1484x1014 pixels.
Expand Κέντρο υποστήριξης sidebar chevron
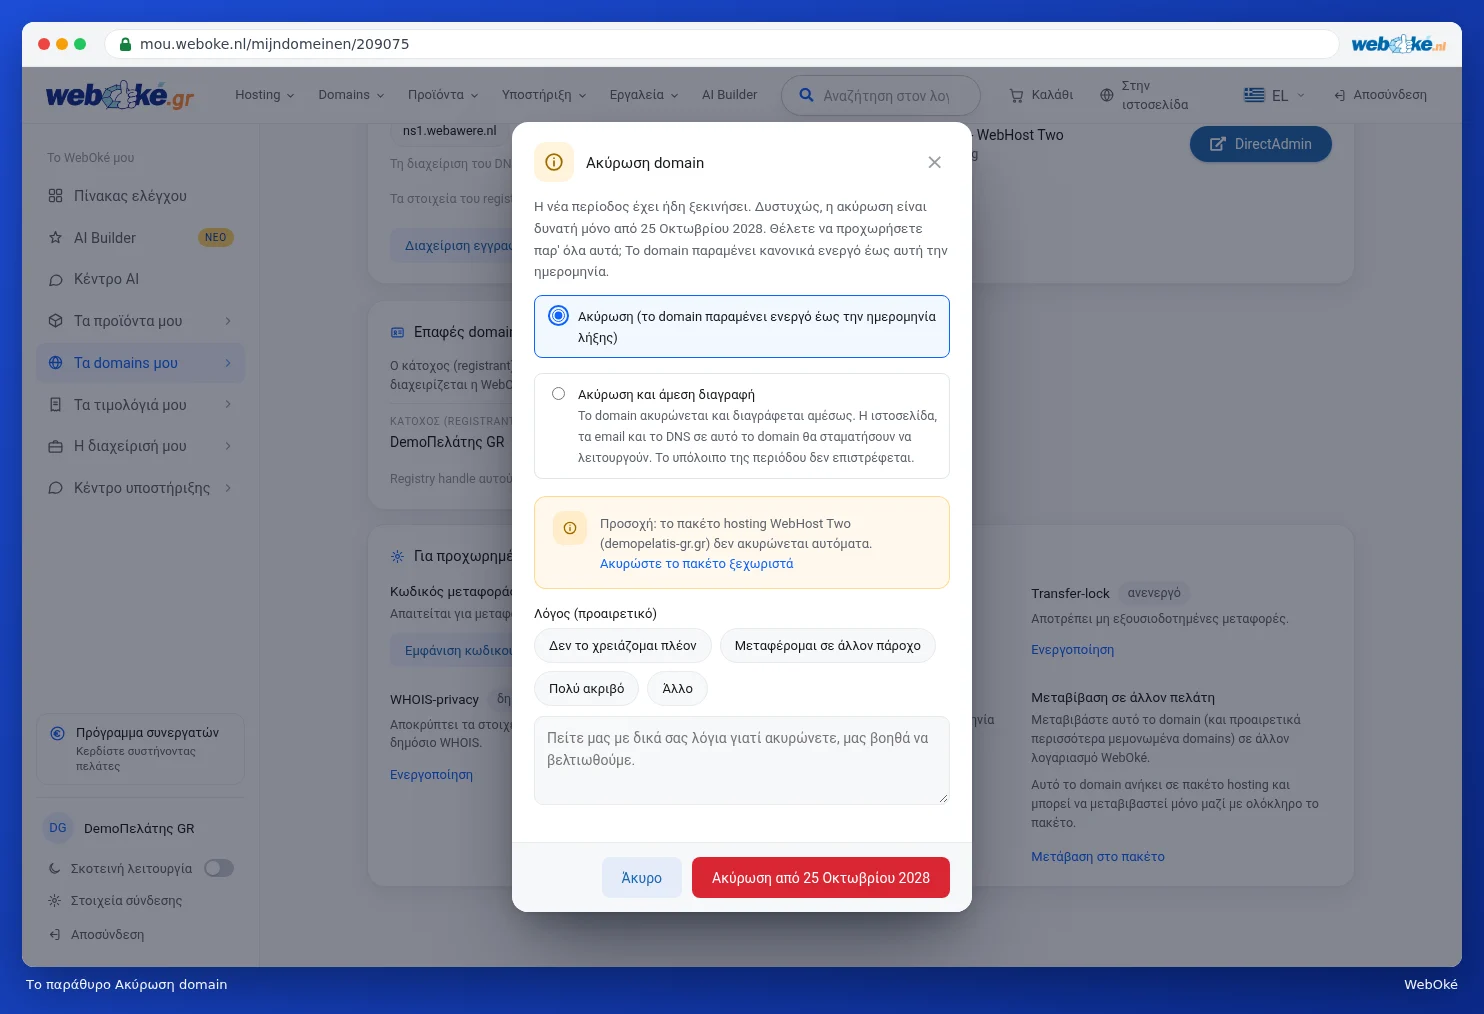[228, 488]
